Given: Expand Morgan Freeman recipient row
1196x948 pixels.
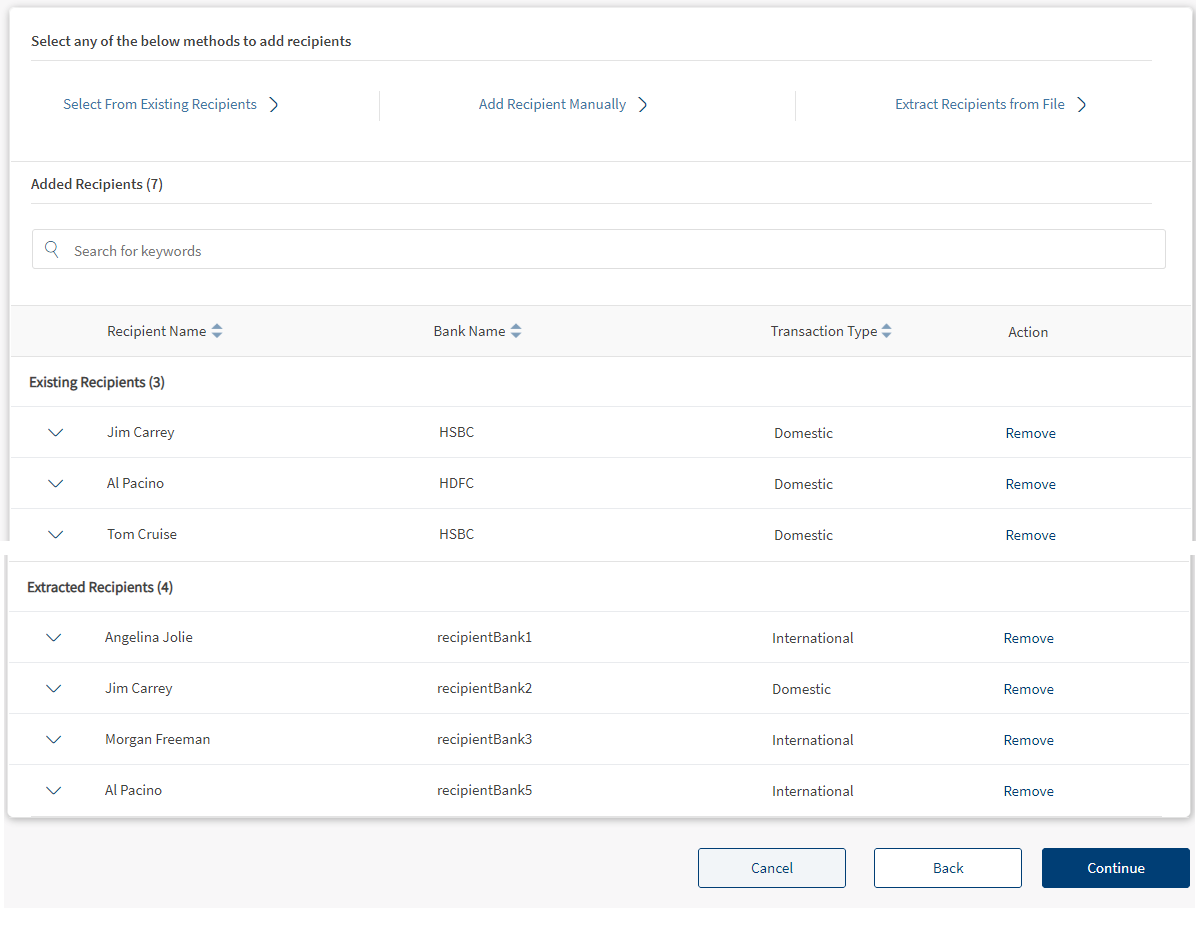Looking at the screenshot, I should [x=54, y=740].
